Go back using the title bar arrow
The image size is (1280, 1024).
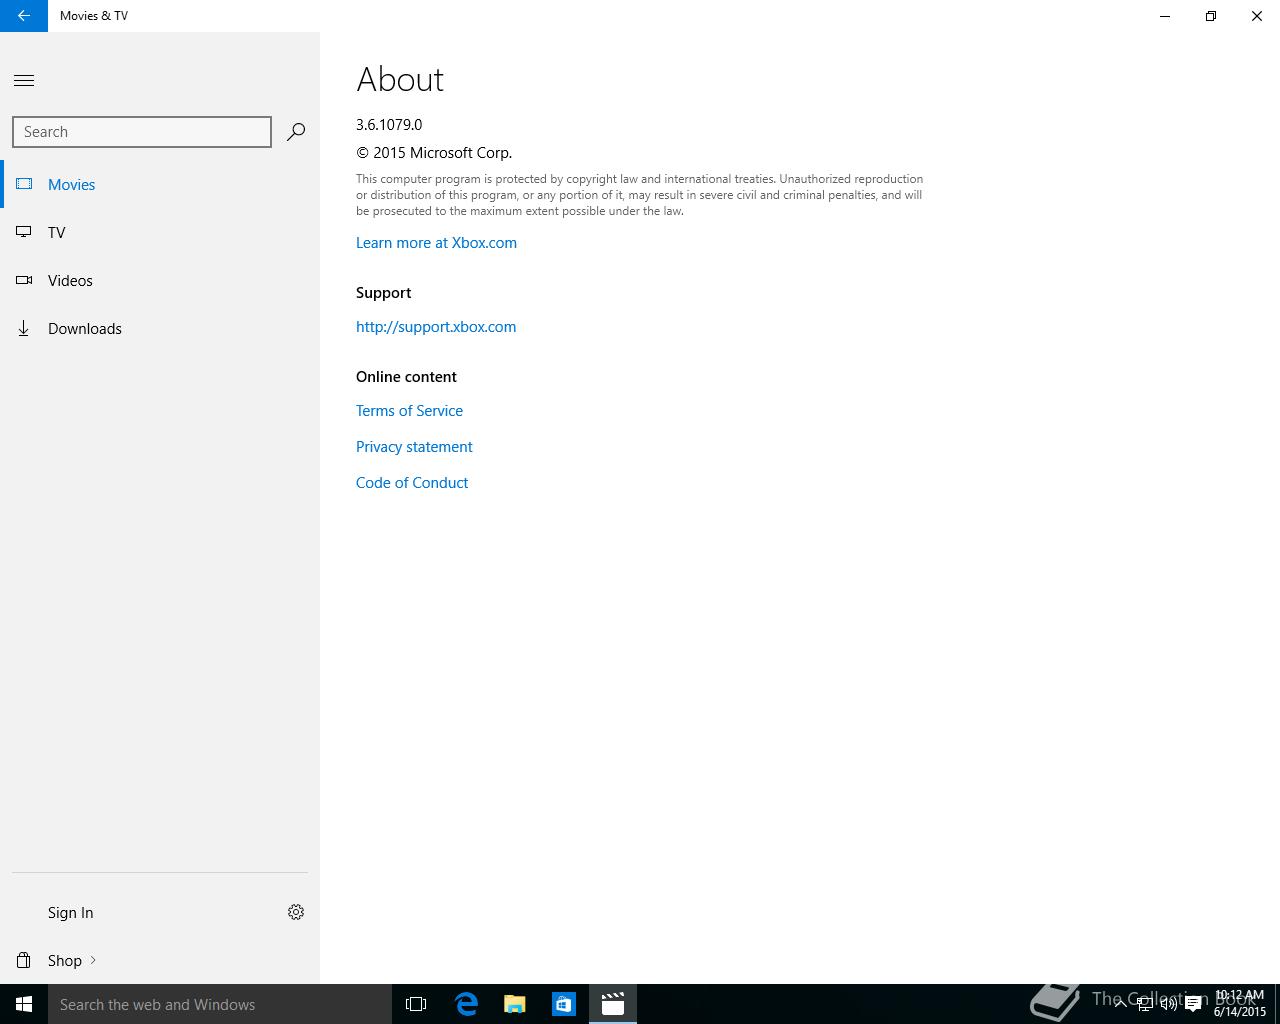pos(24,16)
